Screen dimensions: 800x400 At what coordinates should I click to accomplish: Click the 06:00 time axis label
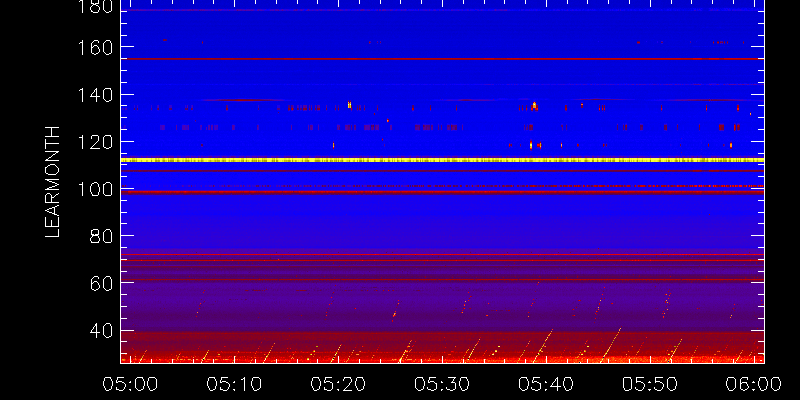(754, 384)
